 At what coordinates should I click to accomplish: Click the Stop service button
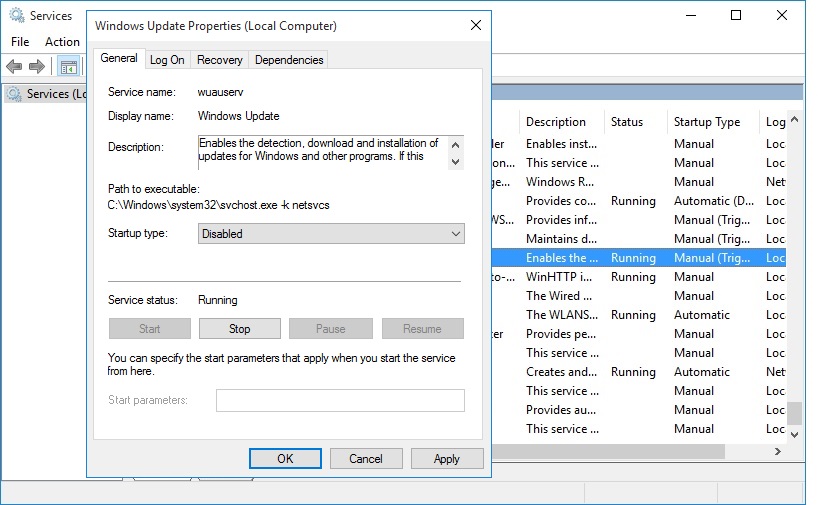point(240,328)
